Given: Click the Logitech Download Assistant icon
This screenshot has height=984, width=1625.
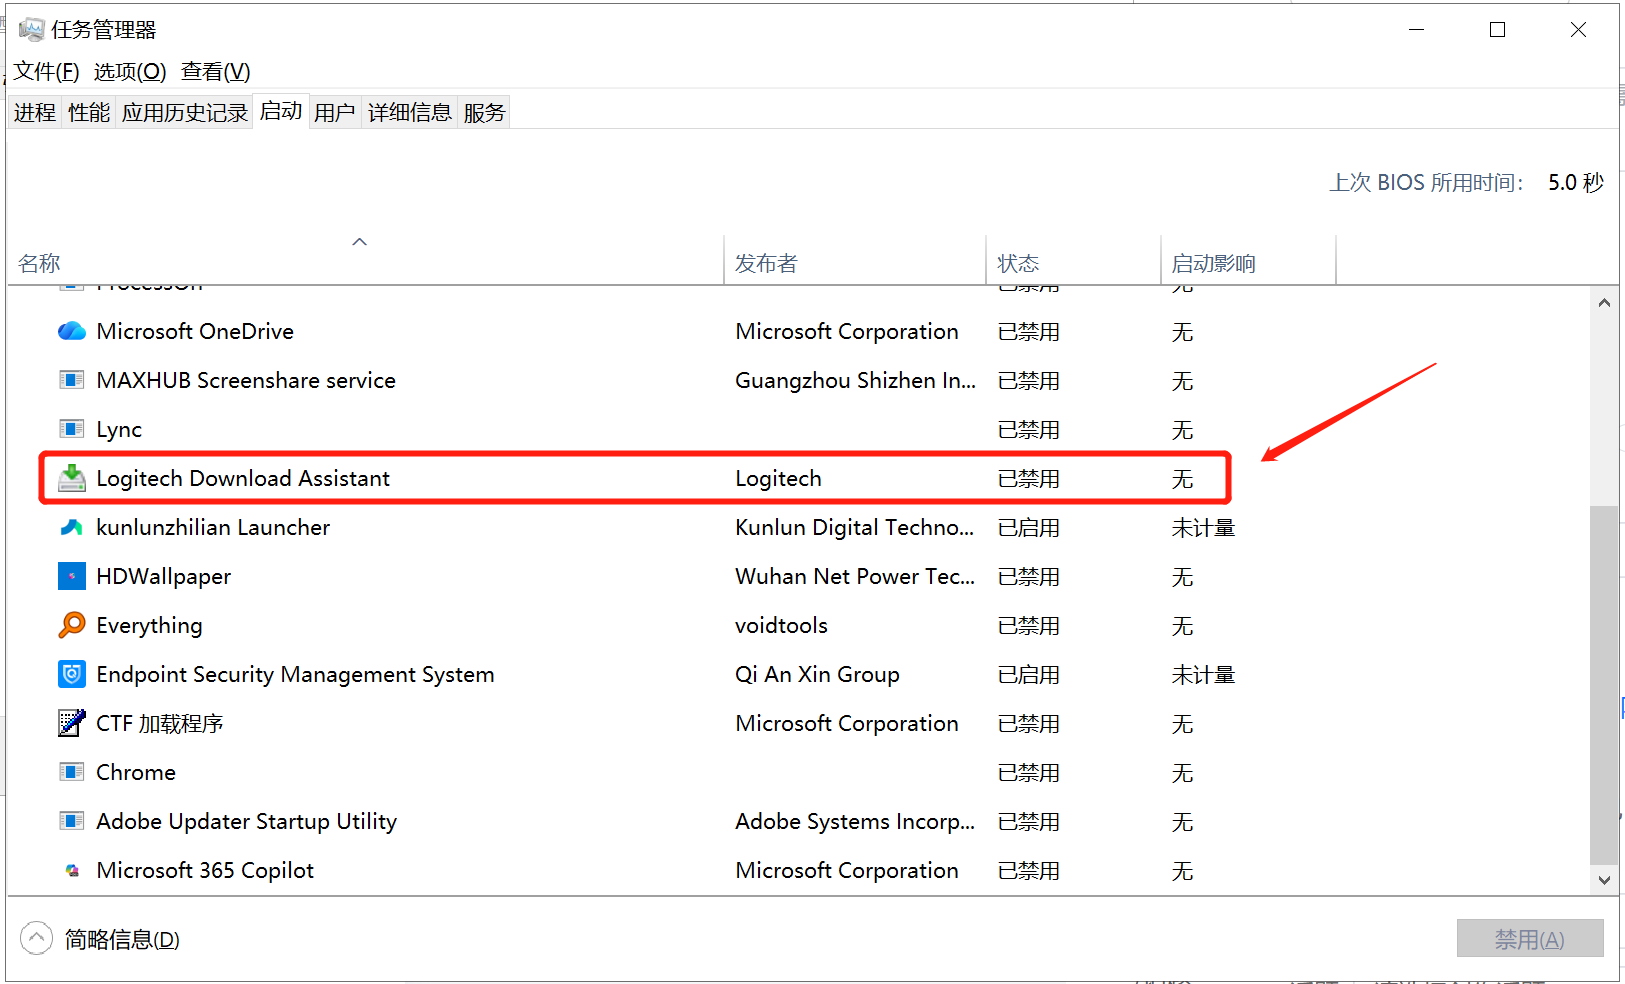Looking at the screenshot, I should pos(72,478).
